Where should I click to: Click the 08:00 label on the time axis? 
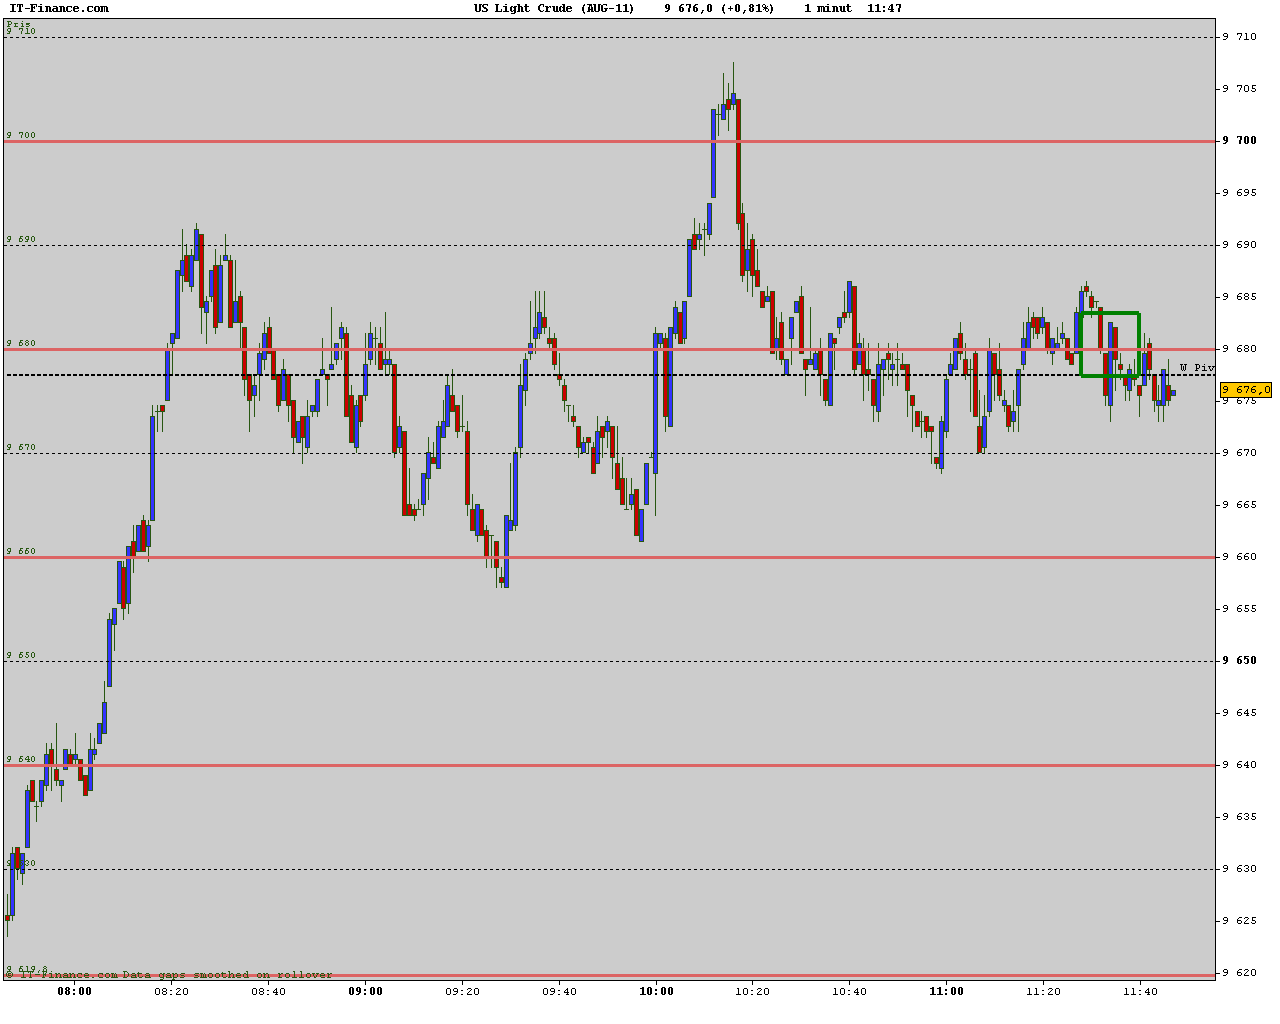click(x=75, y=992)
